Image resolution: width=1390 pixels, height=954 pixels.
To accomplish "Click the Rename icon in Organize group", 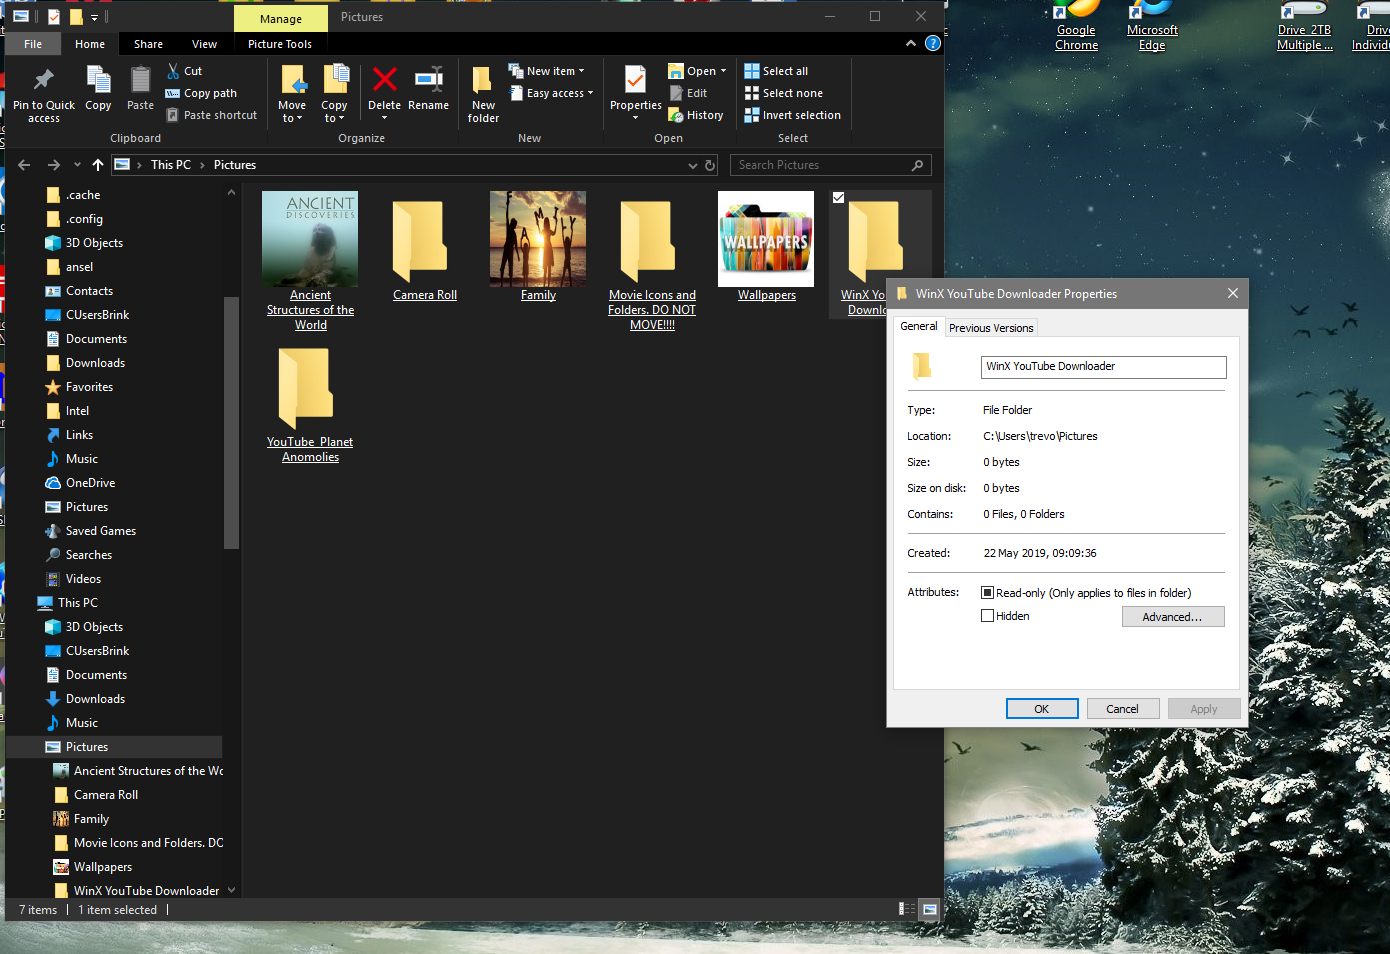I will click(x=428, y=79).
